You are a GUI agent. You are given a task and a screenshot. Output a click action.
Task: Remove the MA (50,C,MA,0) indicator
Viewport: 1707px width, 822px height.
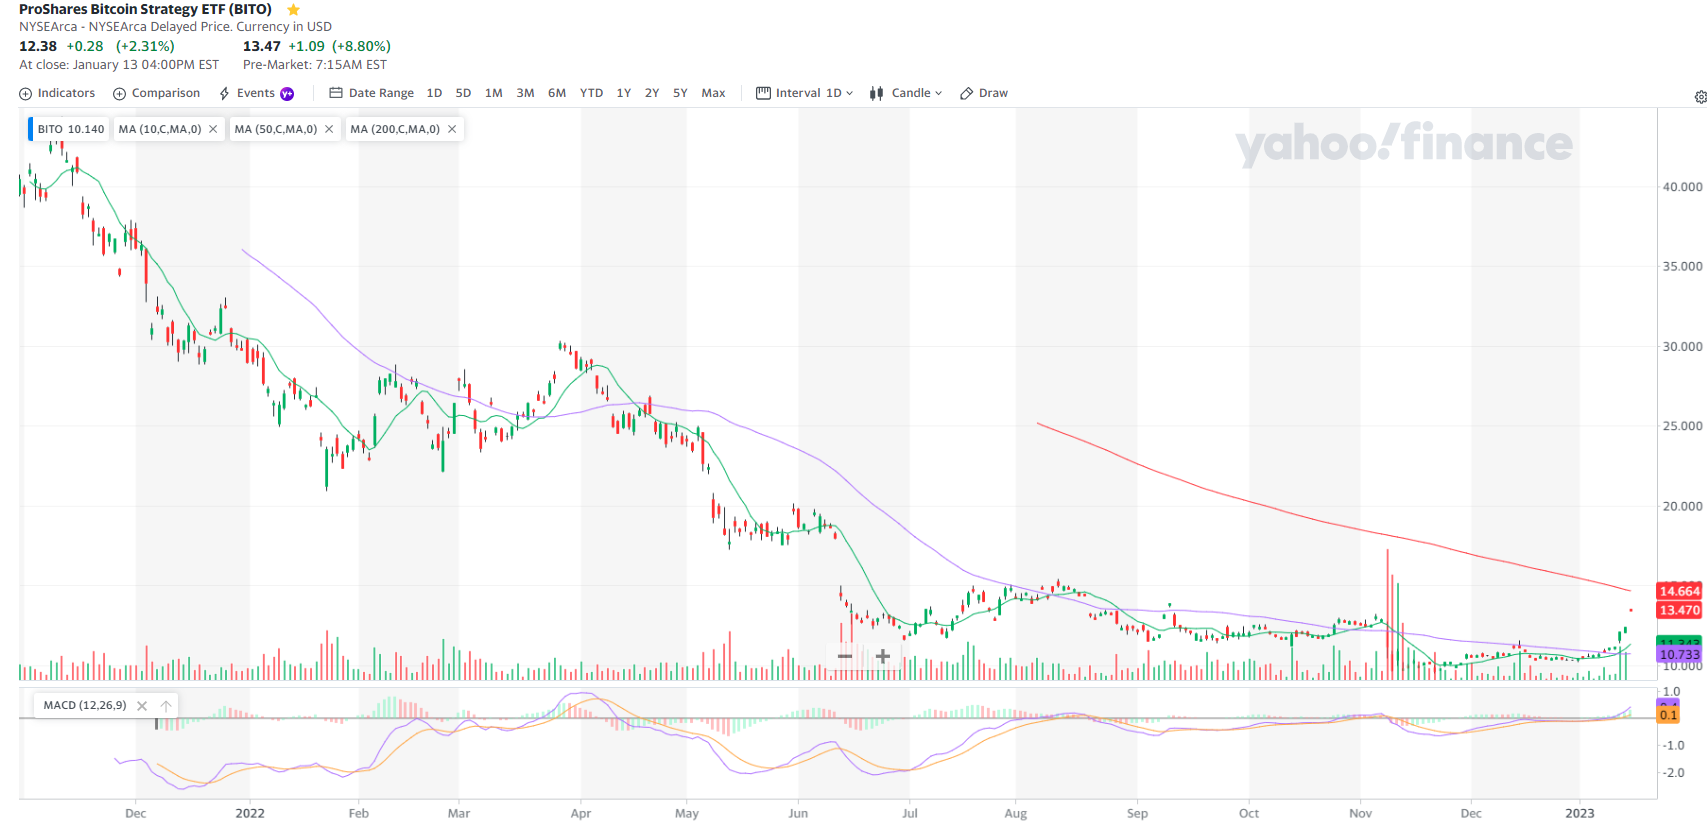click(329, 129)
